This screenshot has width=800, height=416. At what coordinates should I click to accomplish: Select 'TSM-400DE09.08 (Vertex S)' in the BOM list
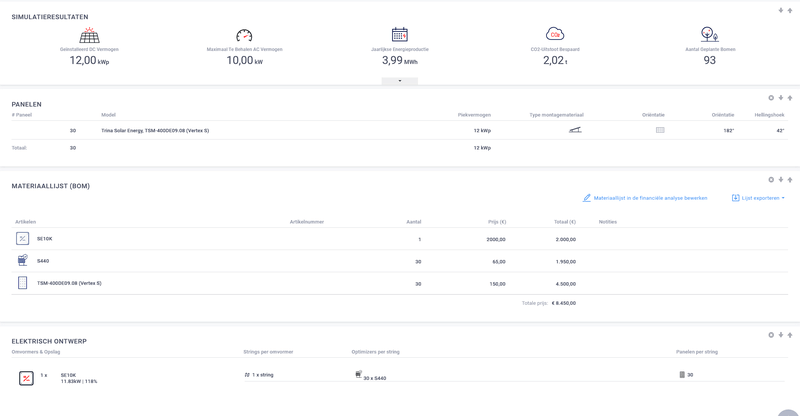69,283
